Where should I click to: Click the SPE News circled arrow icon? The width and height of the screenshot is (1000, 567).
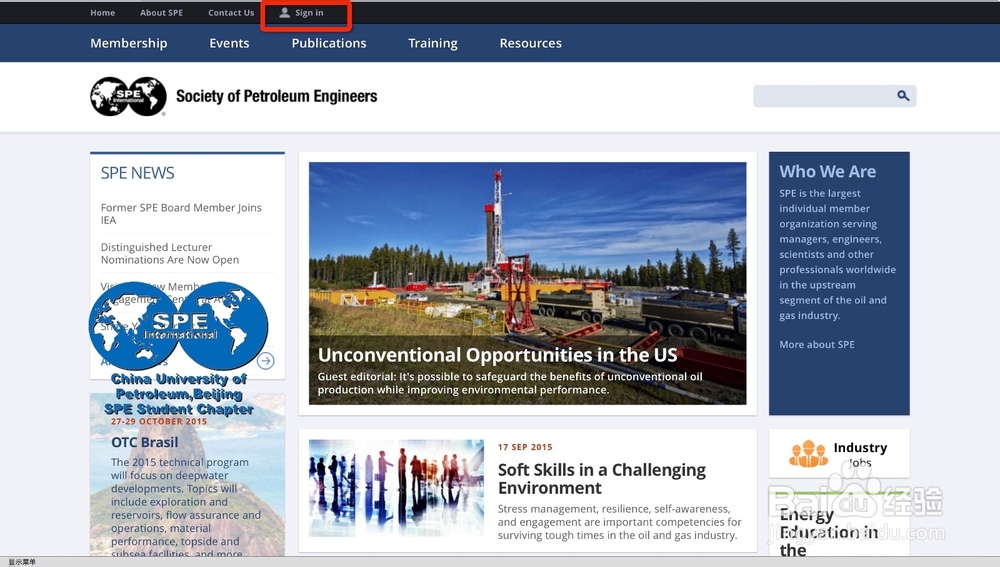(x=266, y=361)
